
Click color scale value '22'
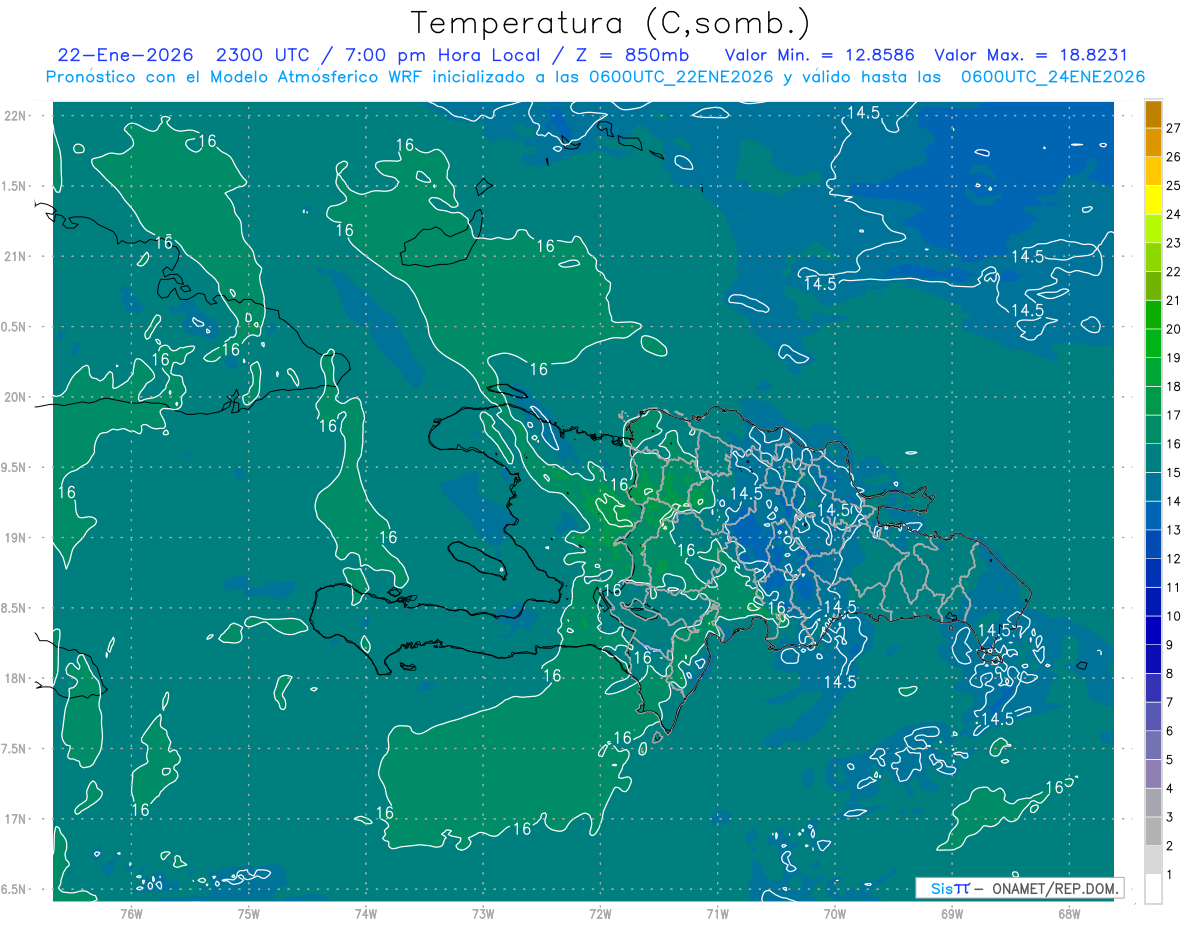coord(1174,271)
